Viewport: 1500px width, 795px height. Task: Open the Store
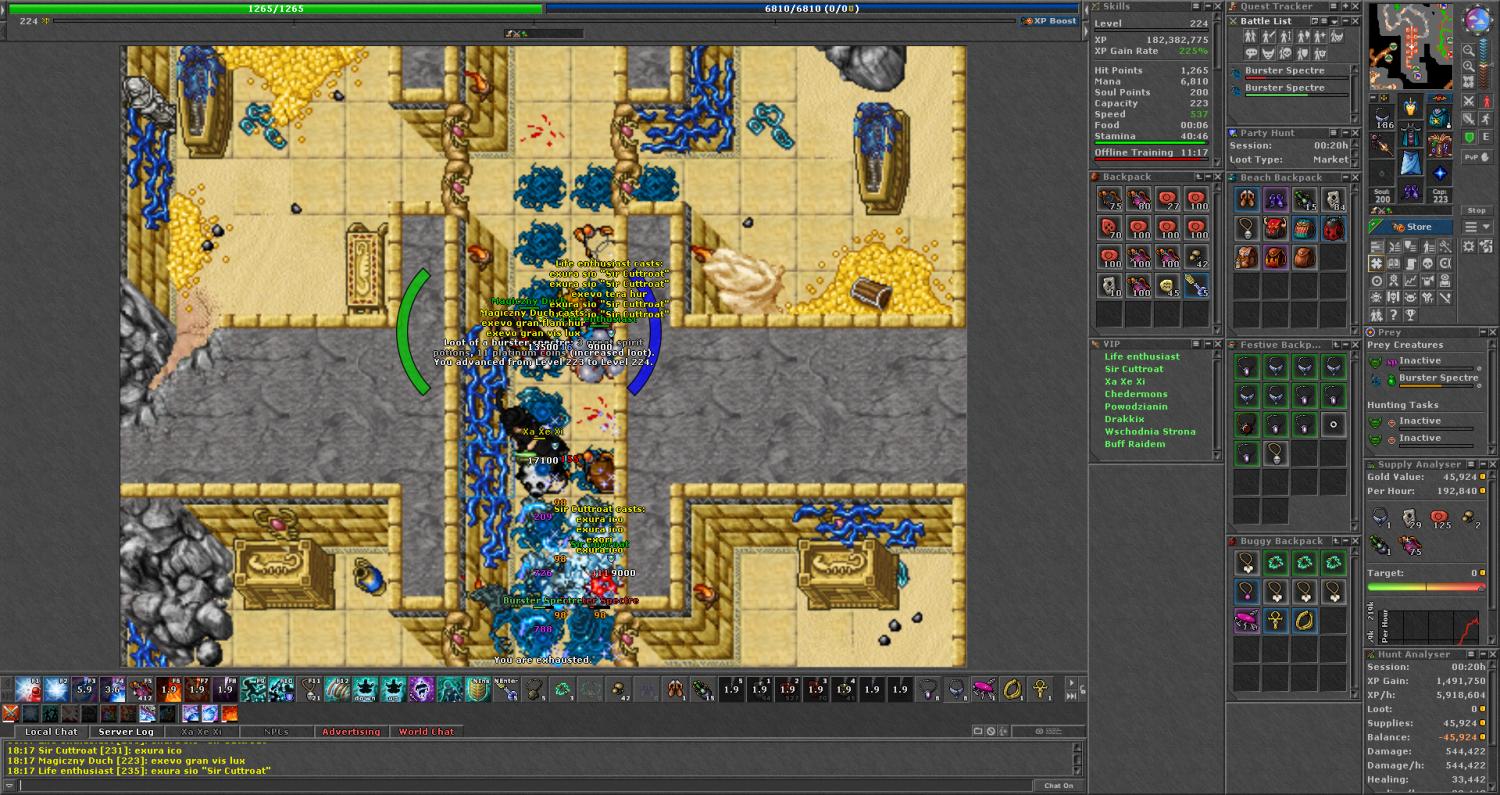1411,227
